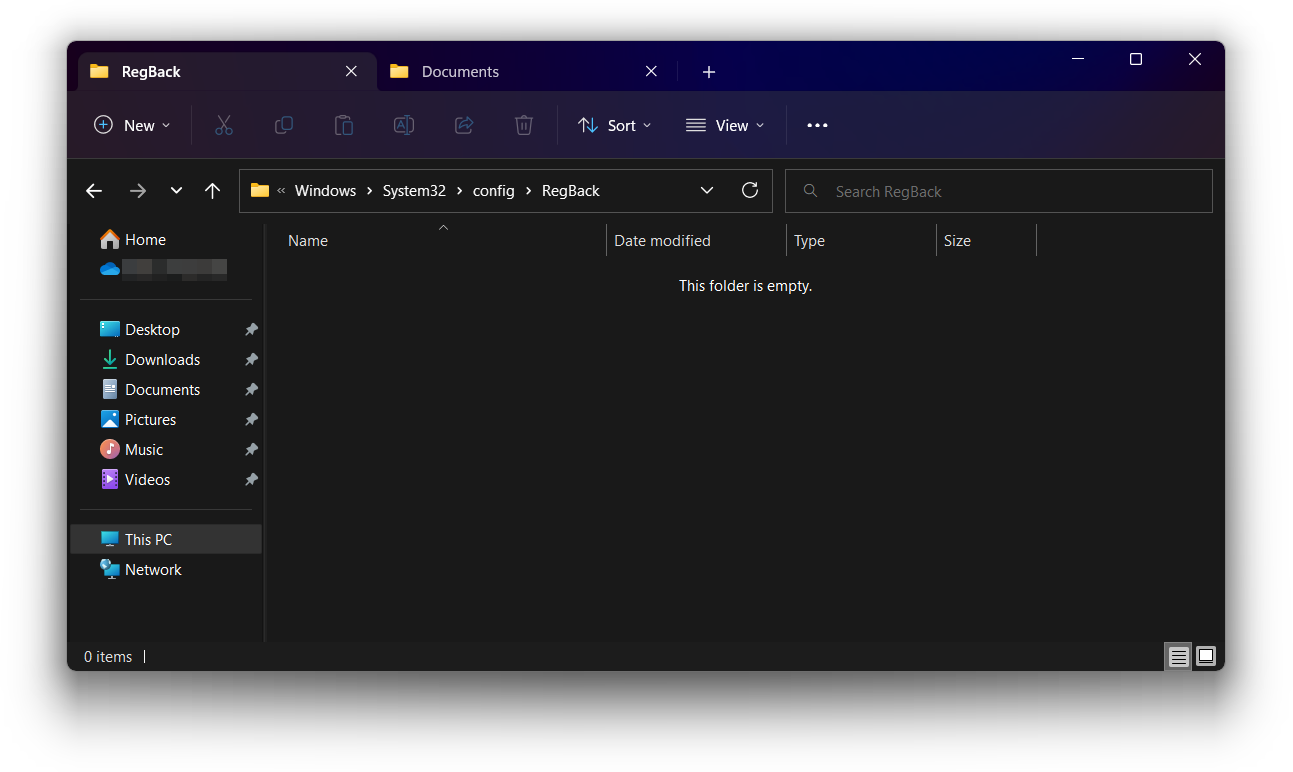The width and height of the screenshot is (1293, 772).
Task: Unpin Downloads from Quick access
Action: [251, 359]
